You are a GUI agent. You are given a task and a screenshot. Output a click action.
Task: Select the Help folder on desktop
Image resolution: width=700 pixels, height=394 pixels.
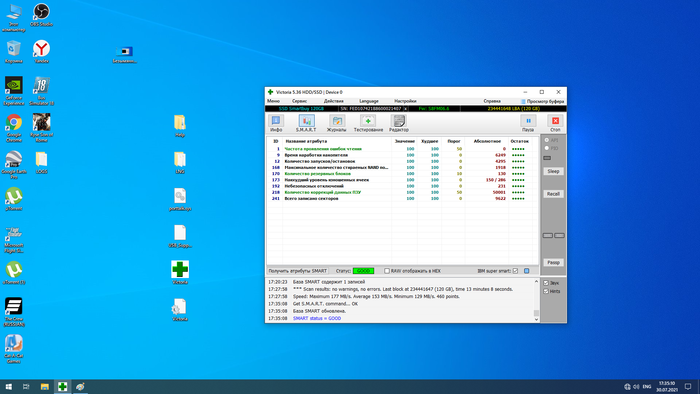coord(180,126)
